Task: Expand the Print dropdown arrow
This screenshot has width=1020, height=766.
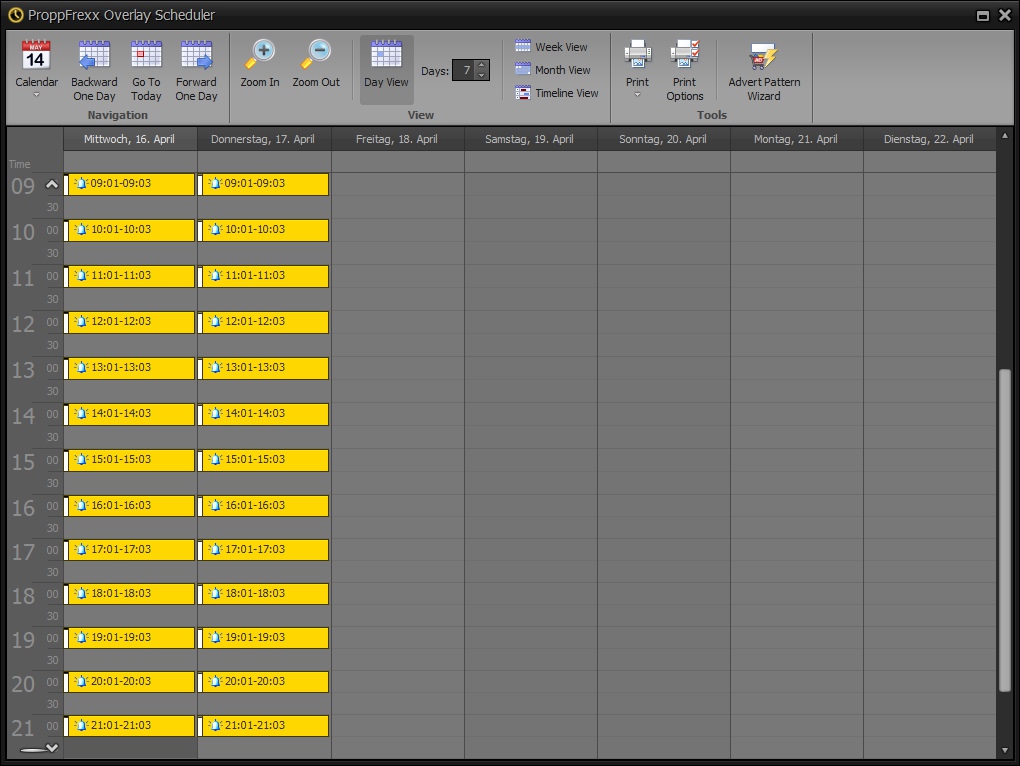Action: click(637, 96)
